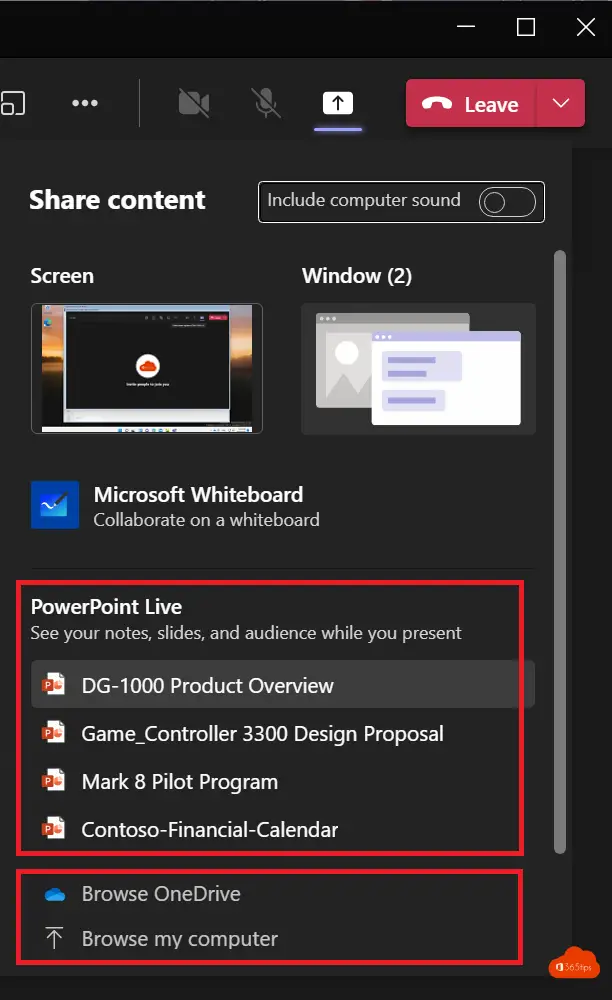
Task: Present DG-1000 Product Overview file
Action: (282, 685)
